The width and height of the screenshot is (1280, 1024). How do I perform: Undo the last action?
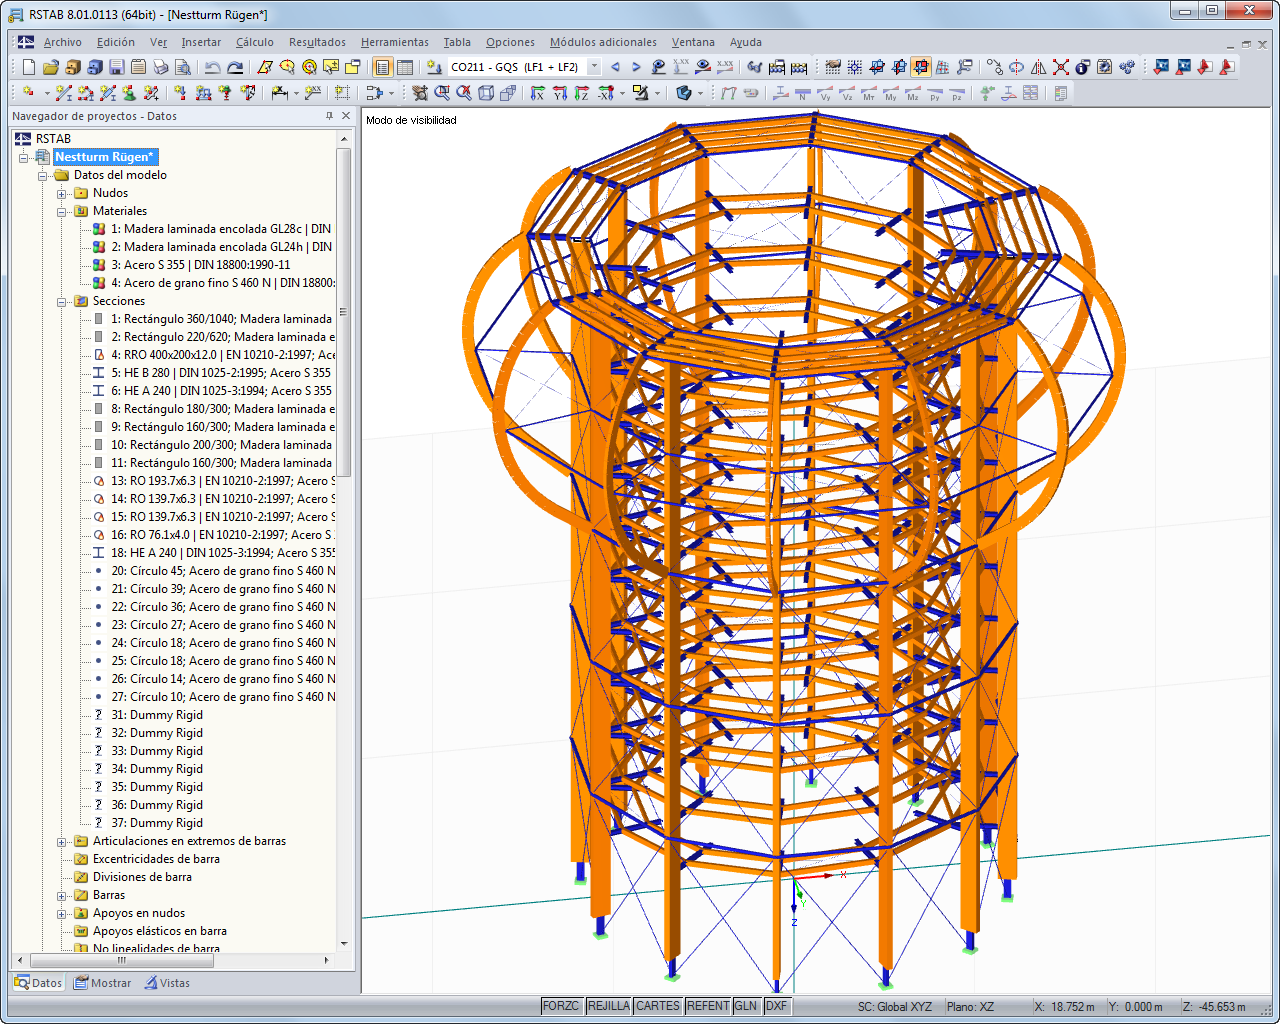(x=212, y=67)
